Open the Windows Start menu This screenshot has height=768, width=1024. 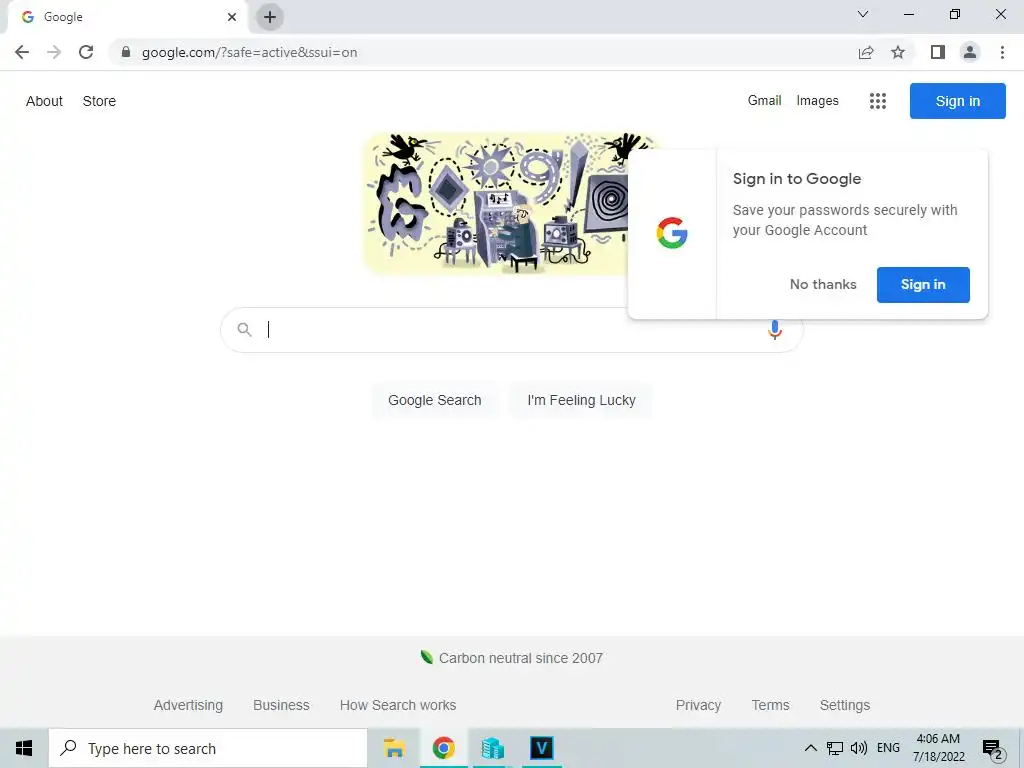(24, 748)
